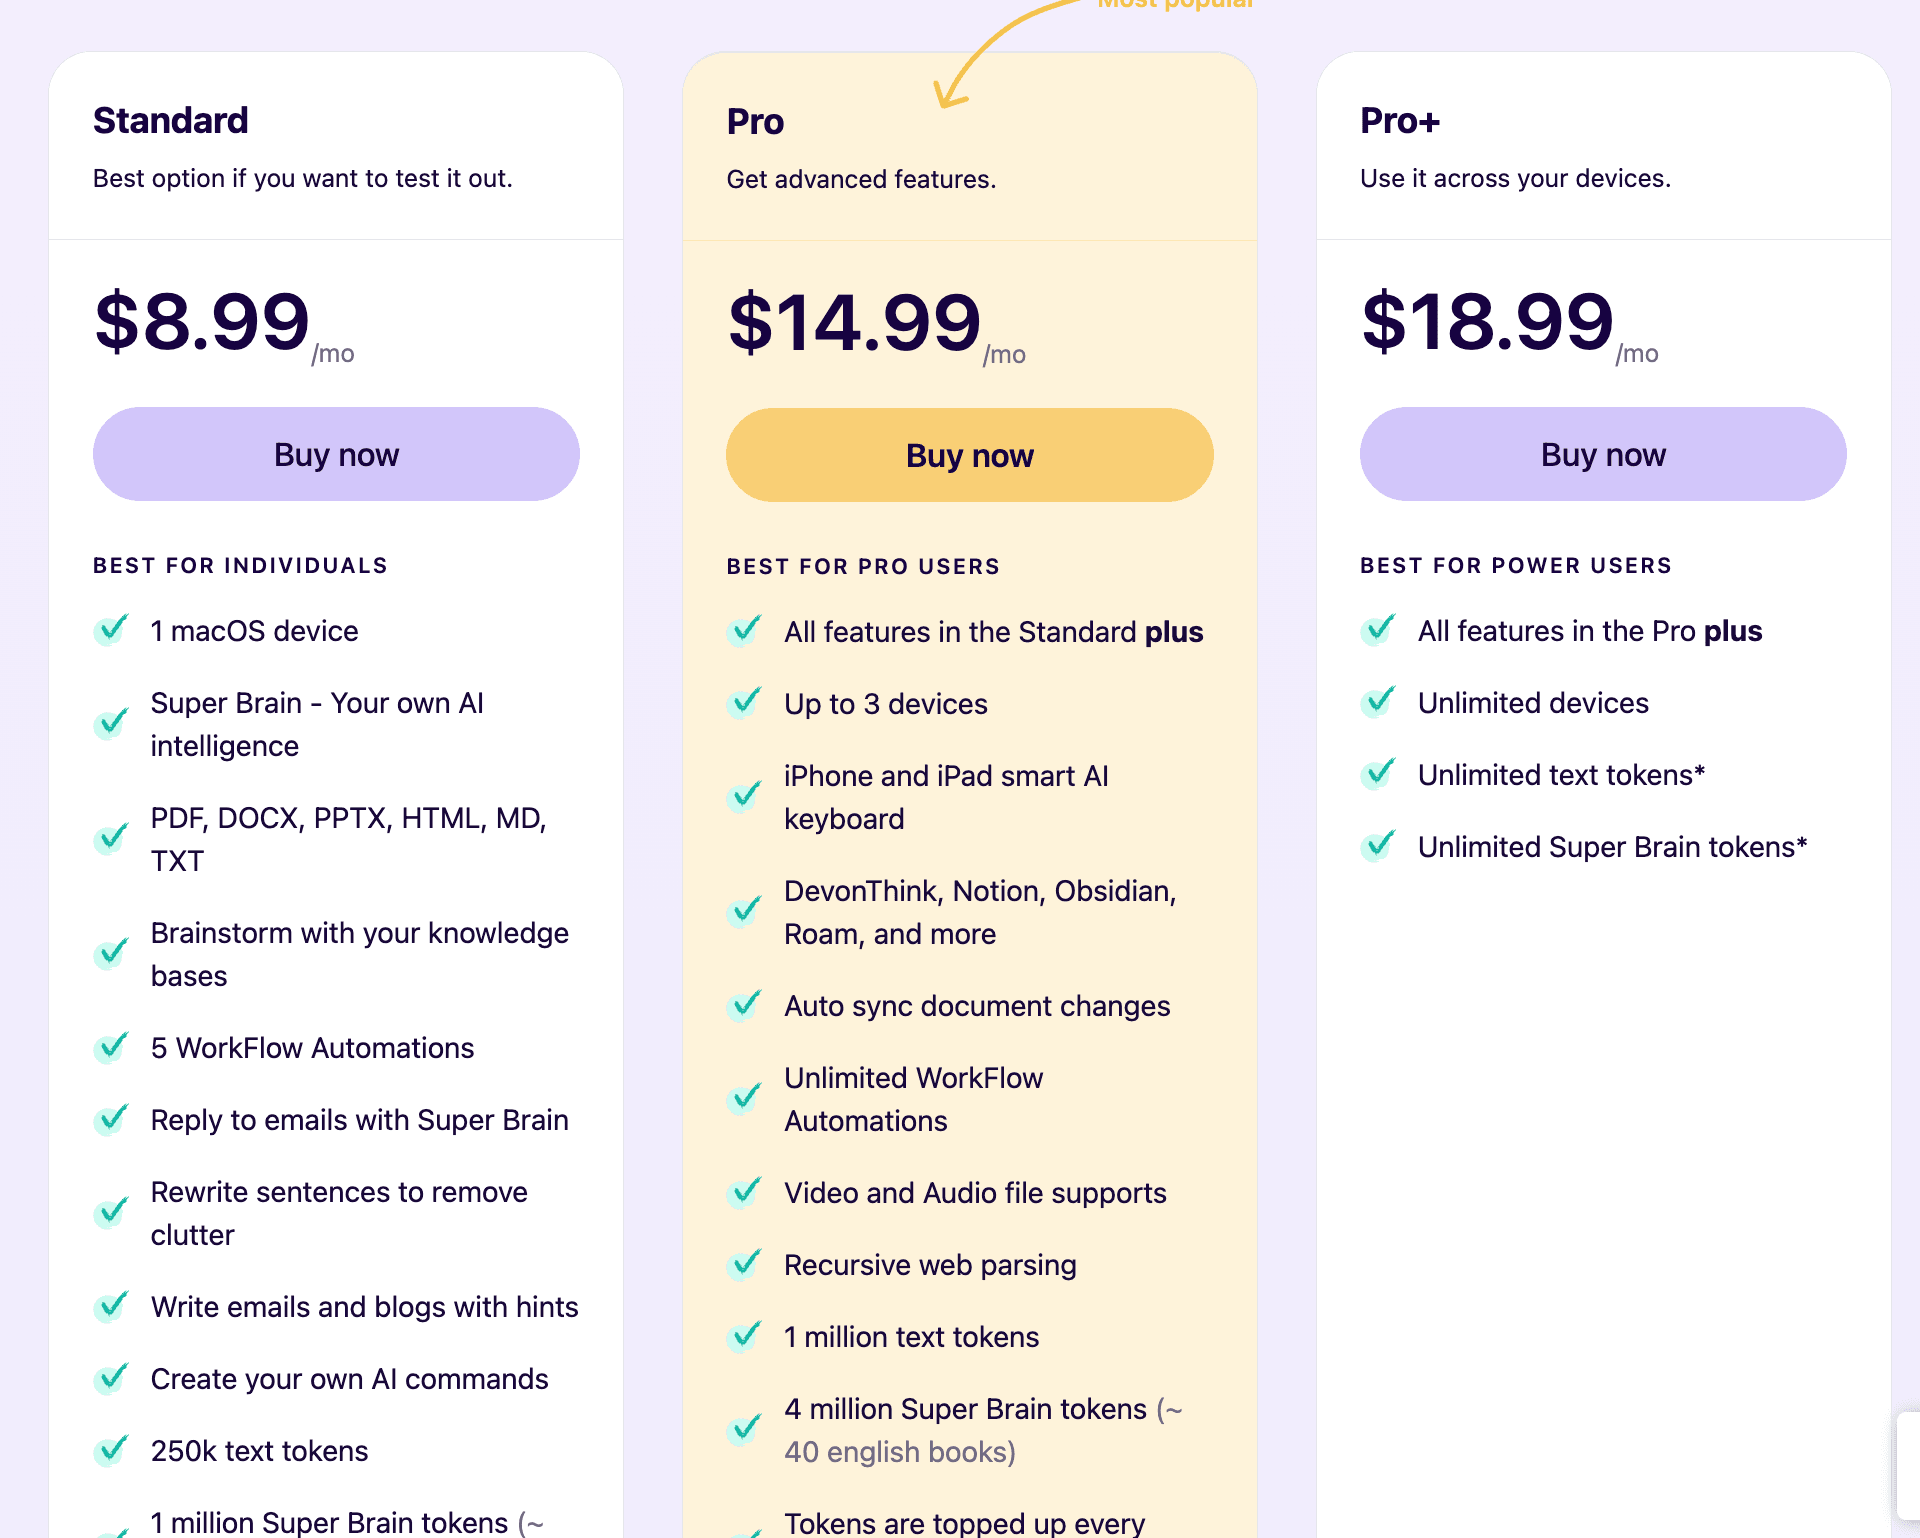
Task: Click the checkmark beside "Recursive web parsing"
Action: (744, 1263)
